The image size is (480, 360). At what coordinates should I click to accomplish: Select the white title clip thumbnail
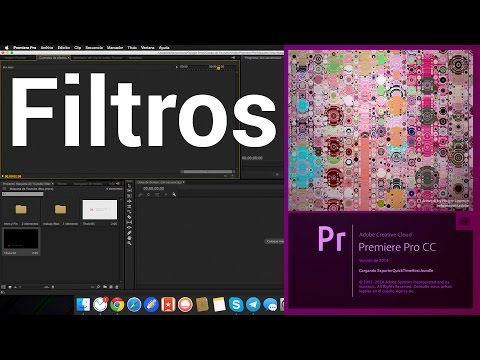pyautogui.click(x=100, y=209)
